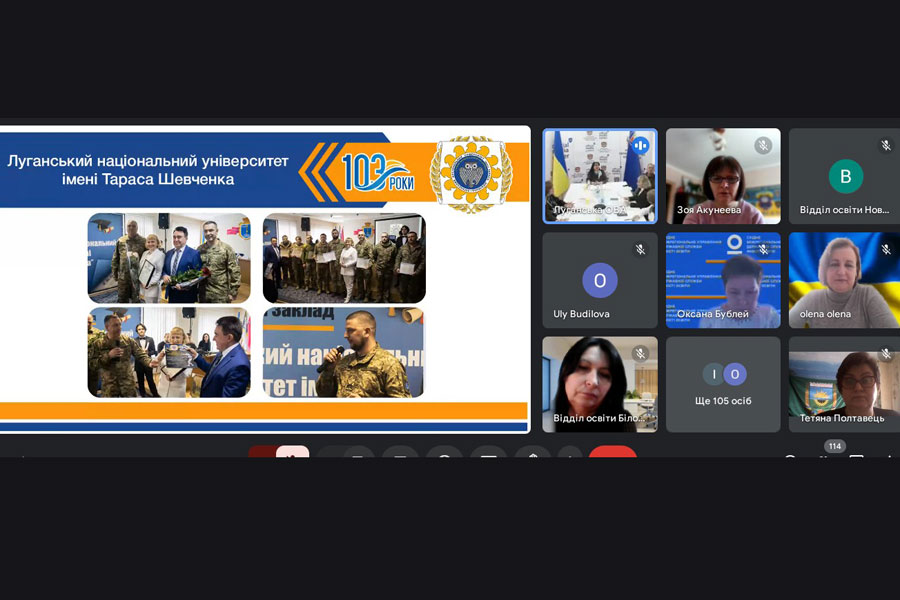Click muted mic icon on Оксана Бублей tile
Screen dimensions: 900x600
tap(763, 249)
